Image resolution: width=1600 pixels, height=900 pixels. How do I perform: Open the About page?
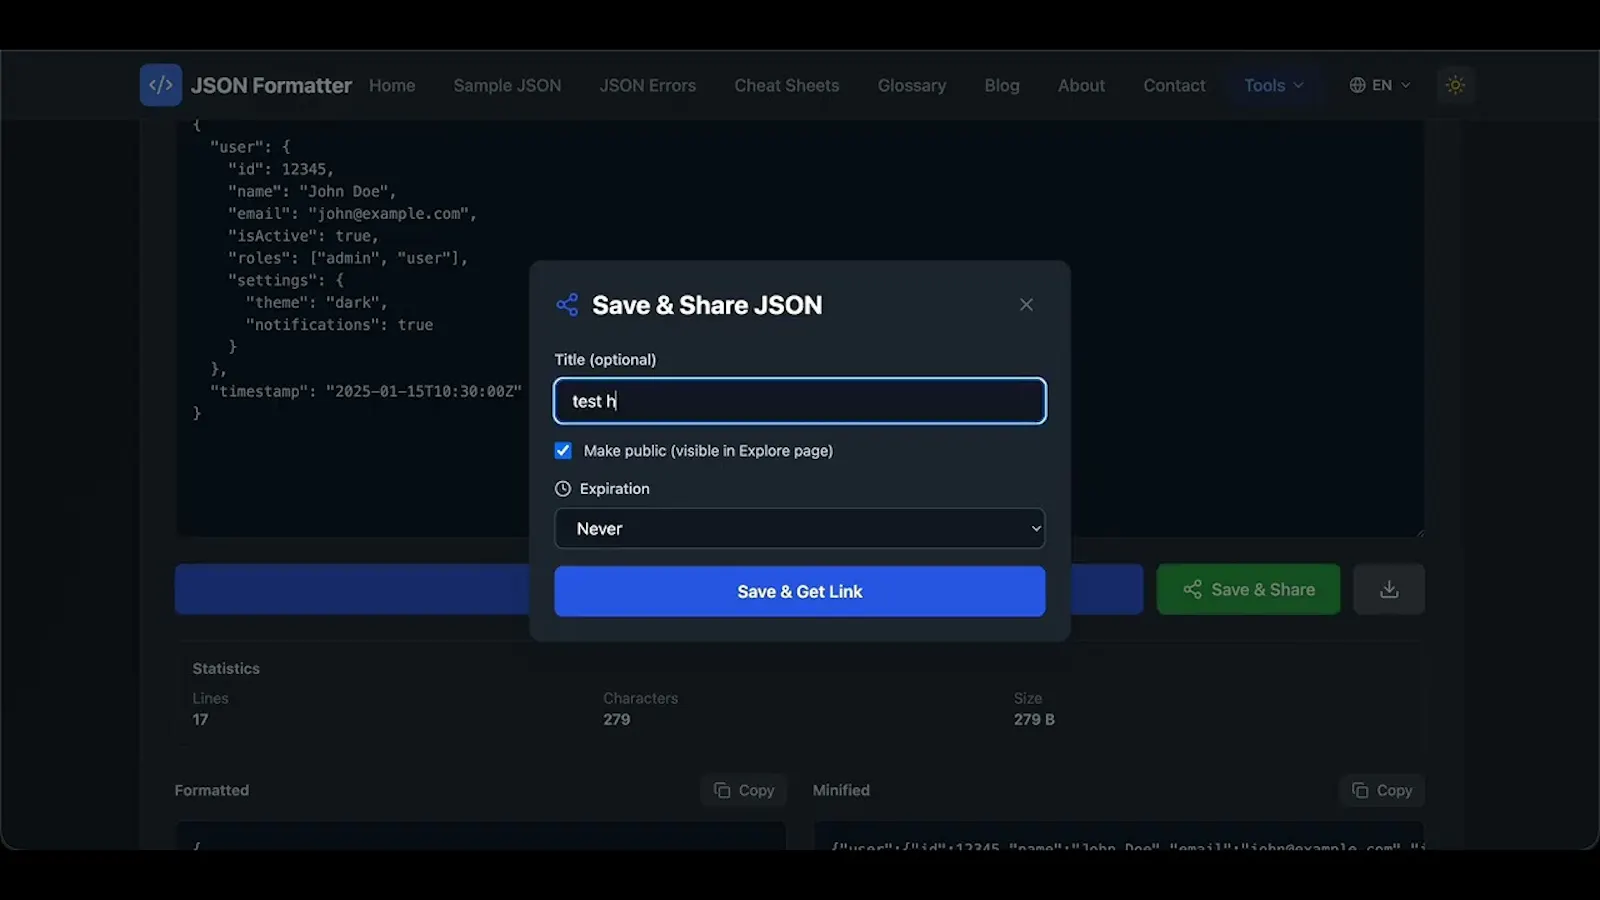tap(1082, 85)
